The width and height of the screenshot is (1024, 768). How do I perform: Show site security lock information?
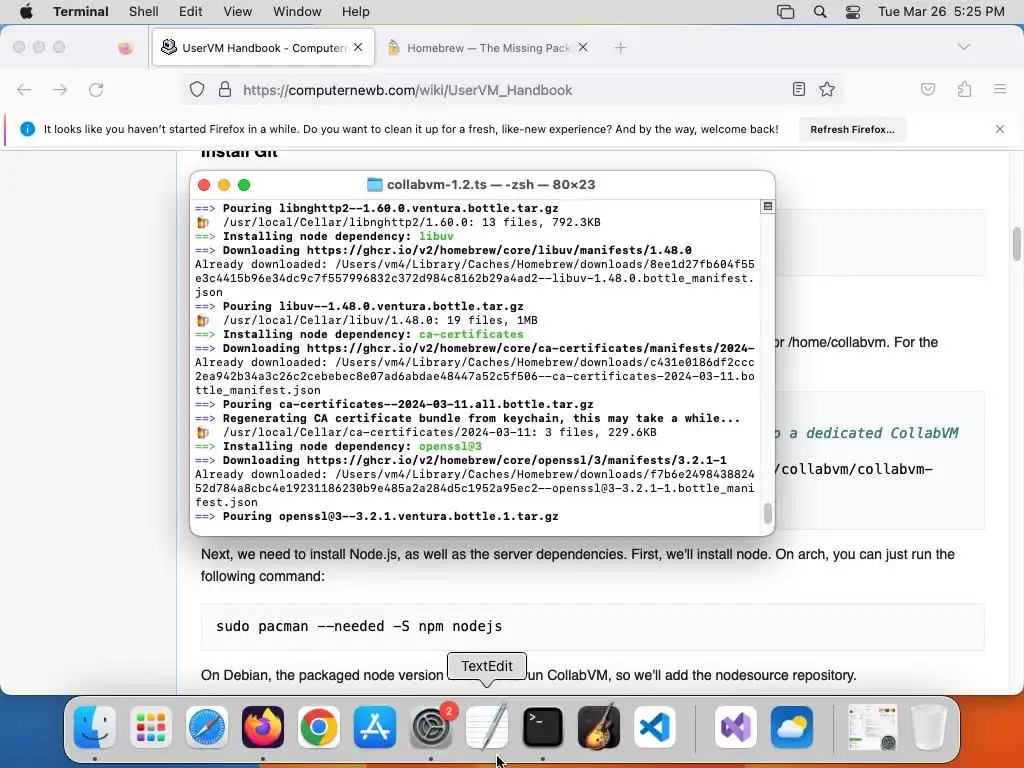click(x=225, y=89)
